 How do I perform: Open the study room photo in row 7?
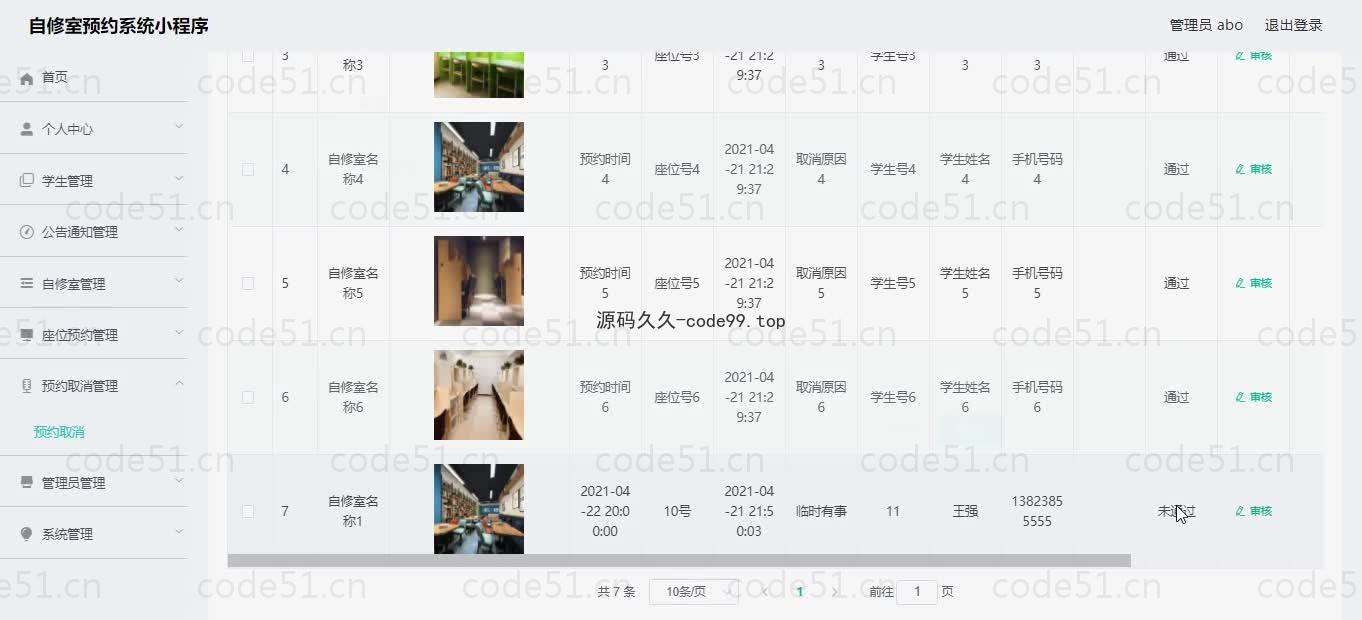pyautogui.click(x=479, y=509)
